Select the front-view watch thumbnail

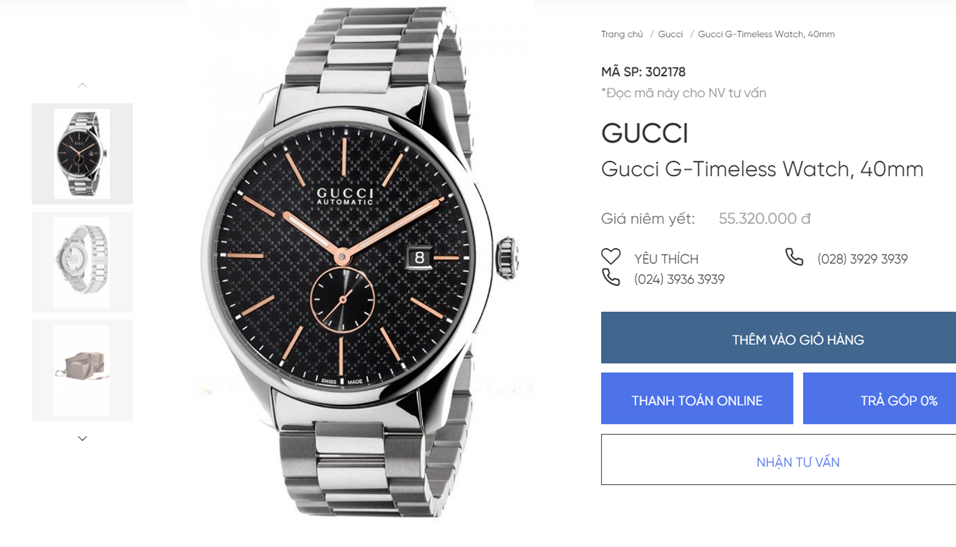(x=82, y=154)
